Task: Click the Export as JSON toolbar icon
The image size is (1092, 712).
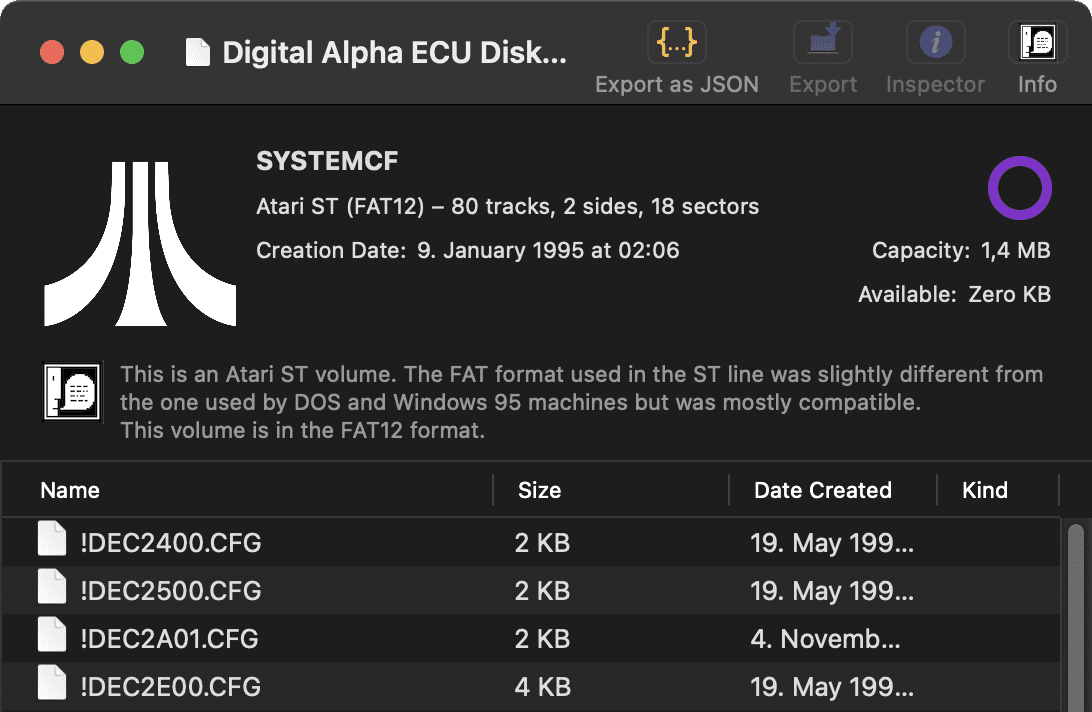Action: click(677, 43)
